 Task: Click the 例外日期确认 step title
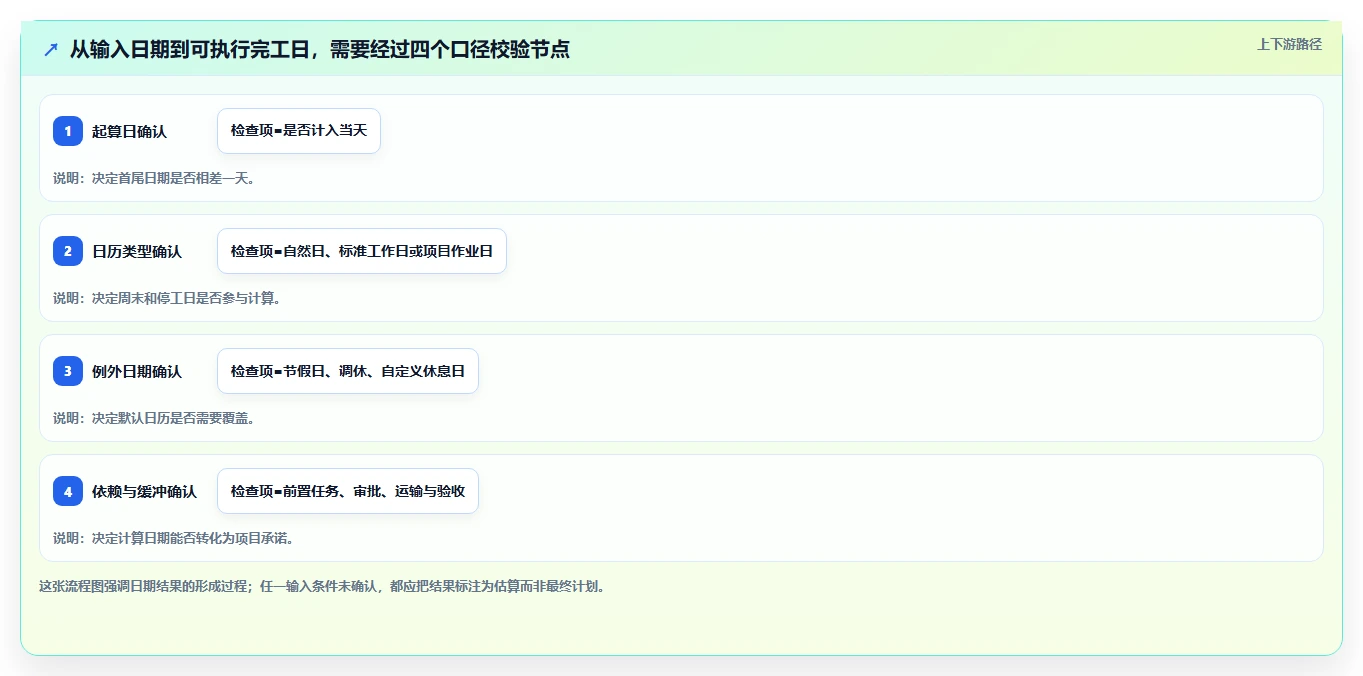[x=137, y=371]
